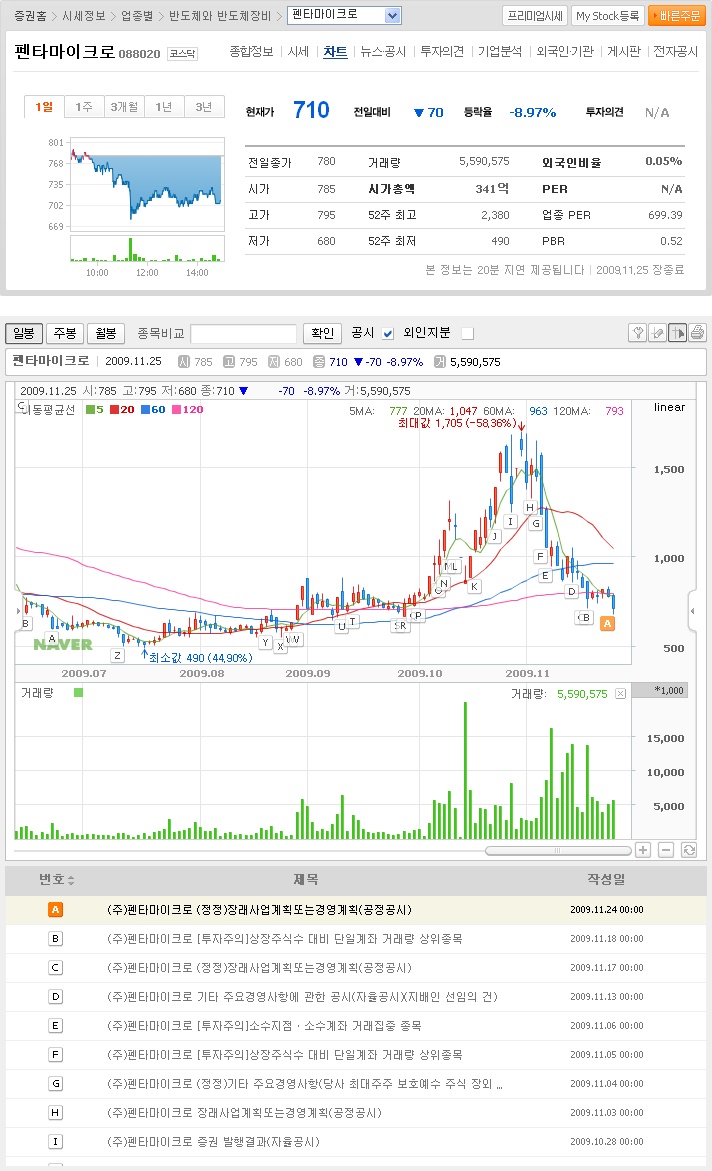Click the G icon in disclosure list

coord(55,1084)
